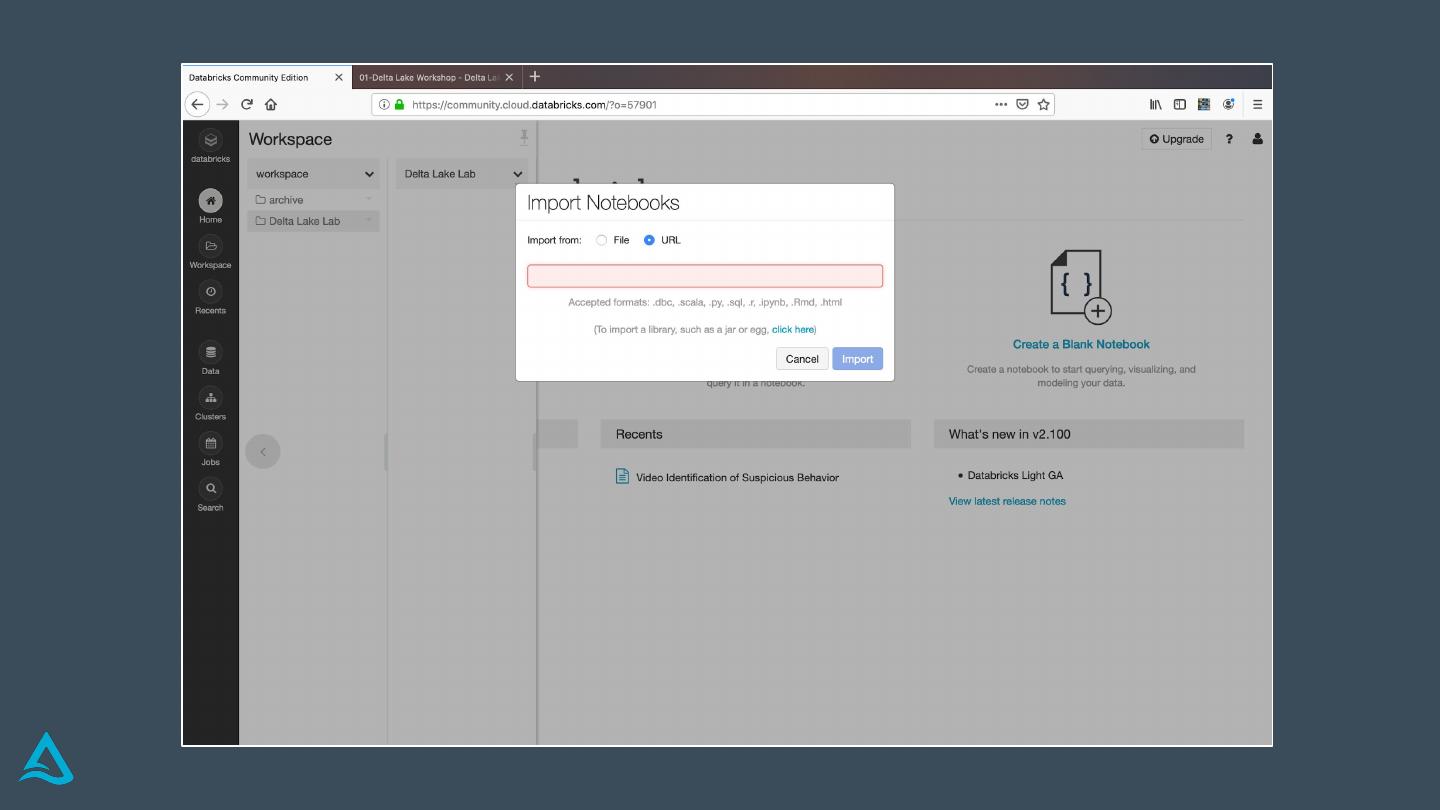Open the Firefox hamburger menu
Image resolution: width=1440 pixels, height=810 pixels.
tap(1257, 104)
